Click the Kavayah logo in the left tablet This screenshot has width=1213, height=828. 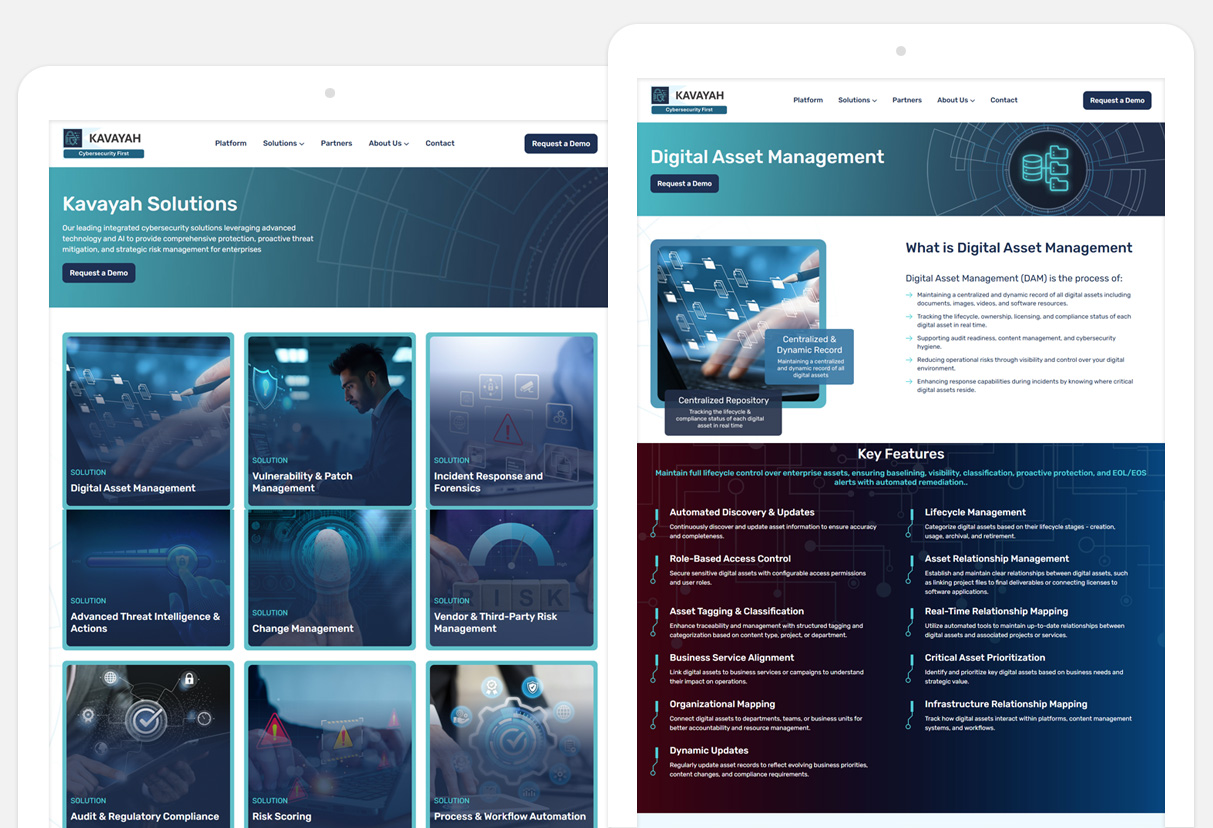pos(103,143)
